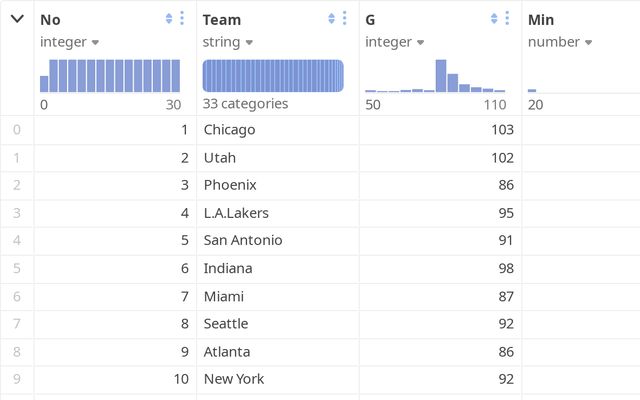Change No column integer type dropdown
The image size is (640, 400).
70,42
